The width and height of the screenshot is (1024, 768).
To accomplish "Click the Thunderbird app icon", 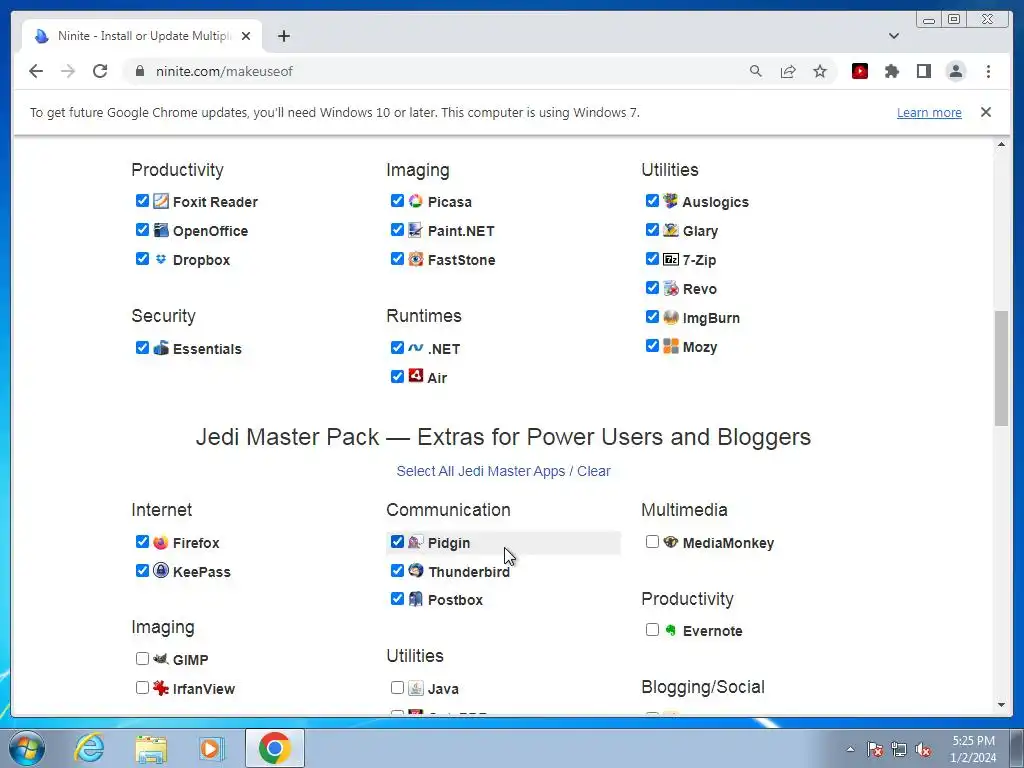I will (415, 570).
